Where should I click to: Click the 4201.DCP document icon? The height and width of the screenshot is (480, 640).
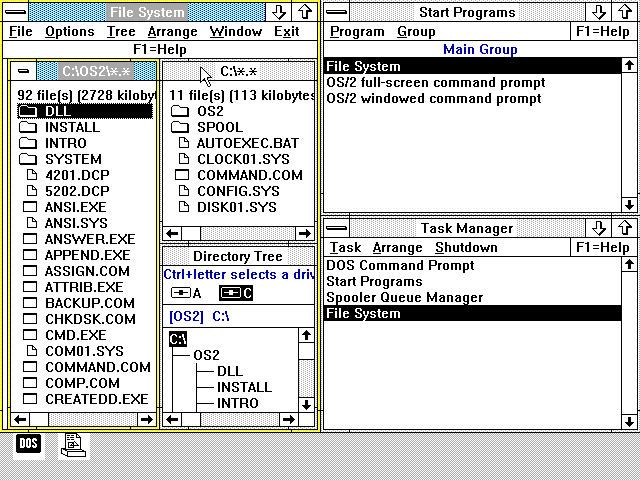point(31,175)
